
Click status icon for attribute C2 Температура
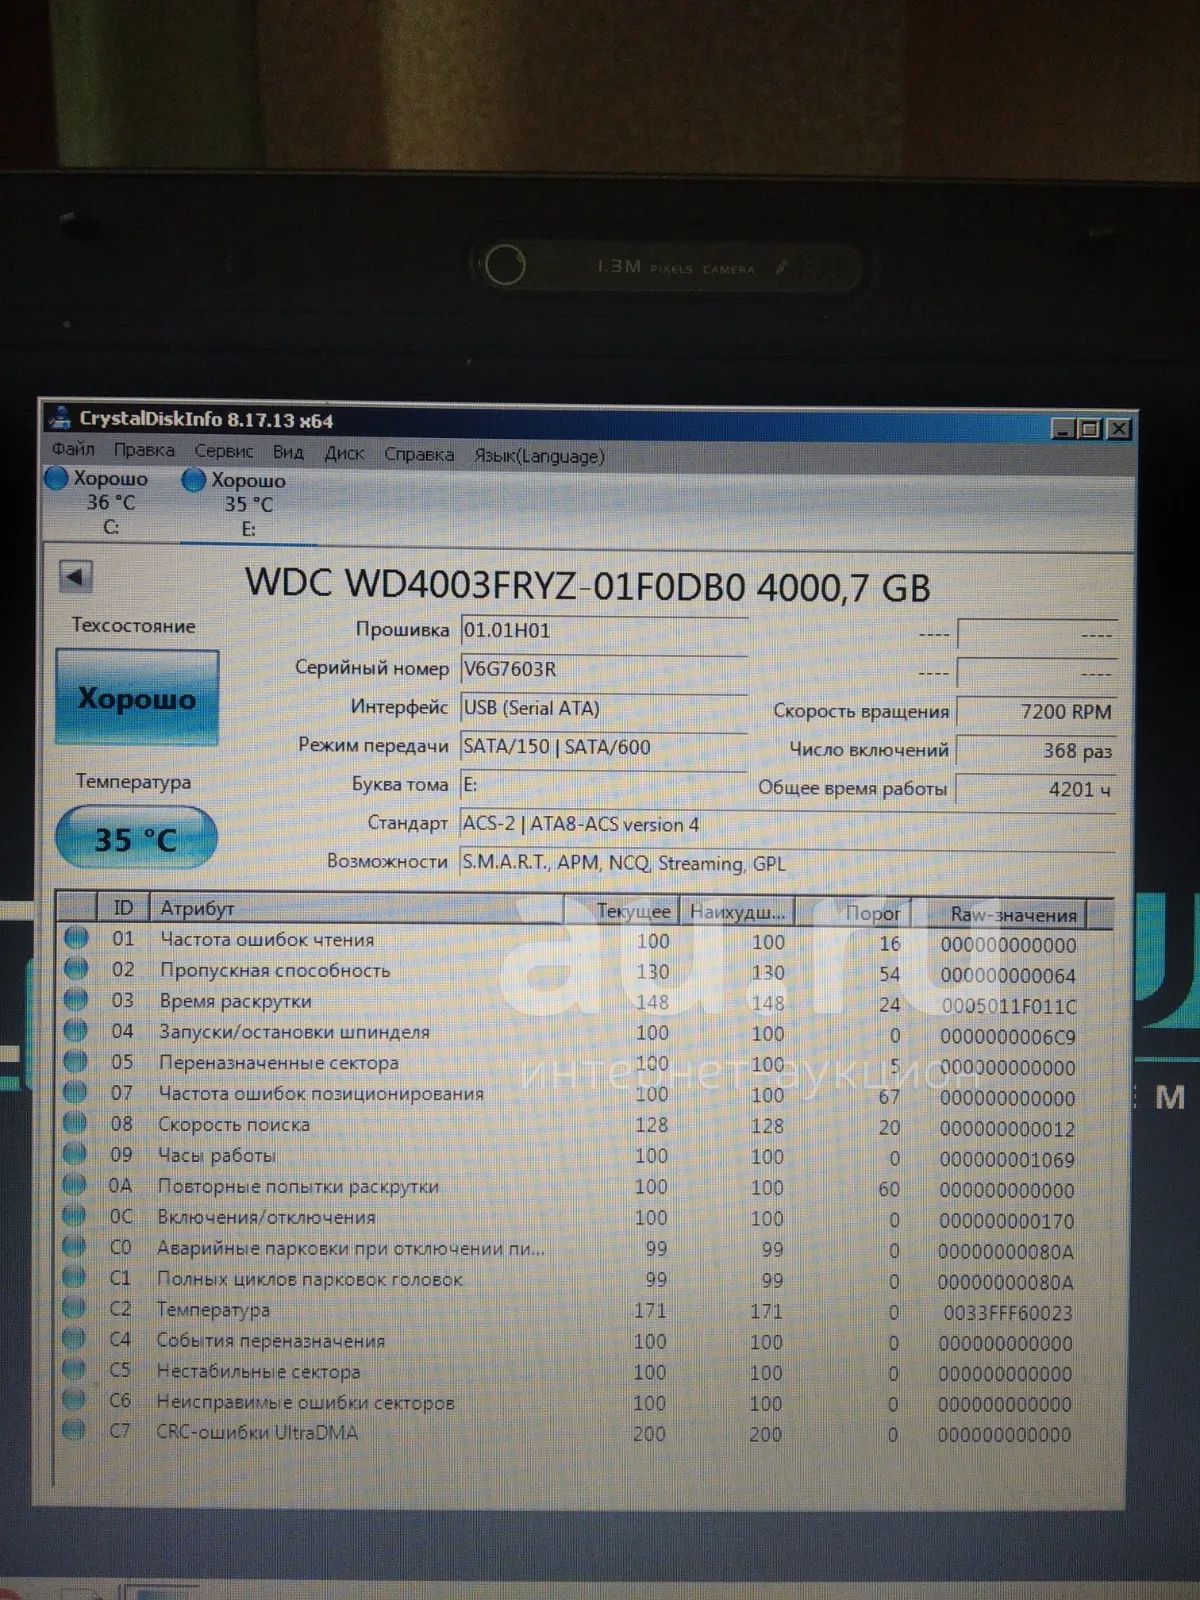pyautogui.click(x=74, y=1307)
